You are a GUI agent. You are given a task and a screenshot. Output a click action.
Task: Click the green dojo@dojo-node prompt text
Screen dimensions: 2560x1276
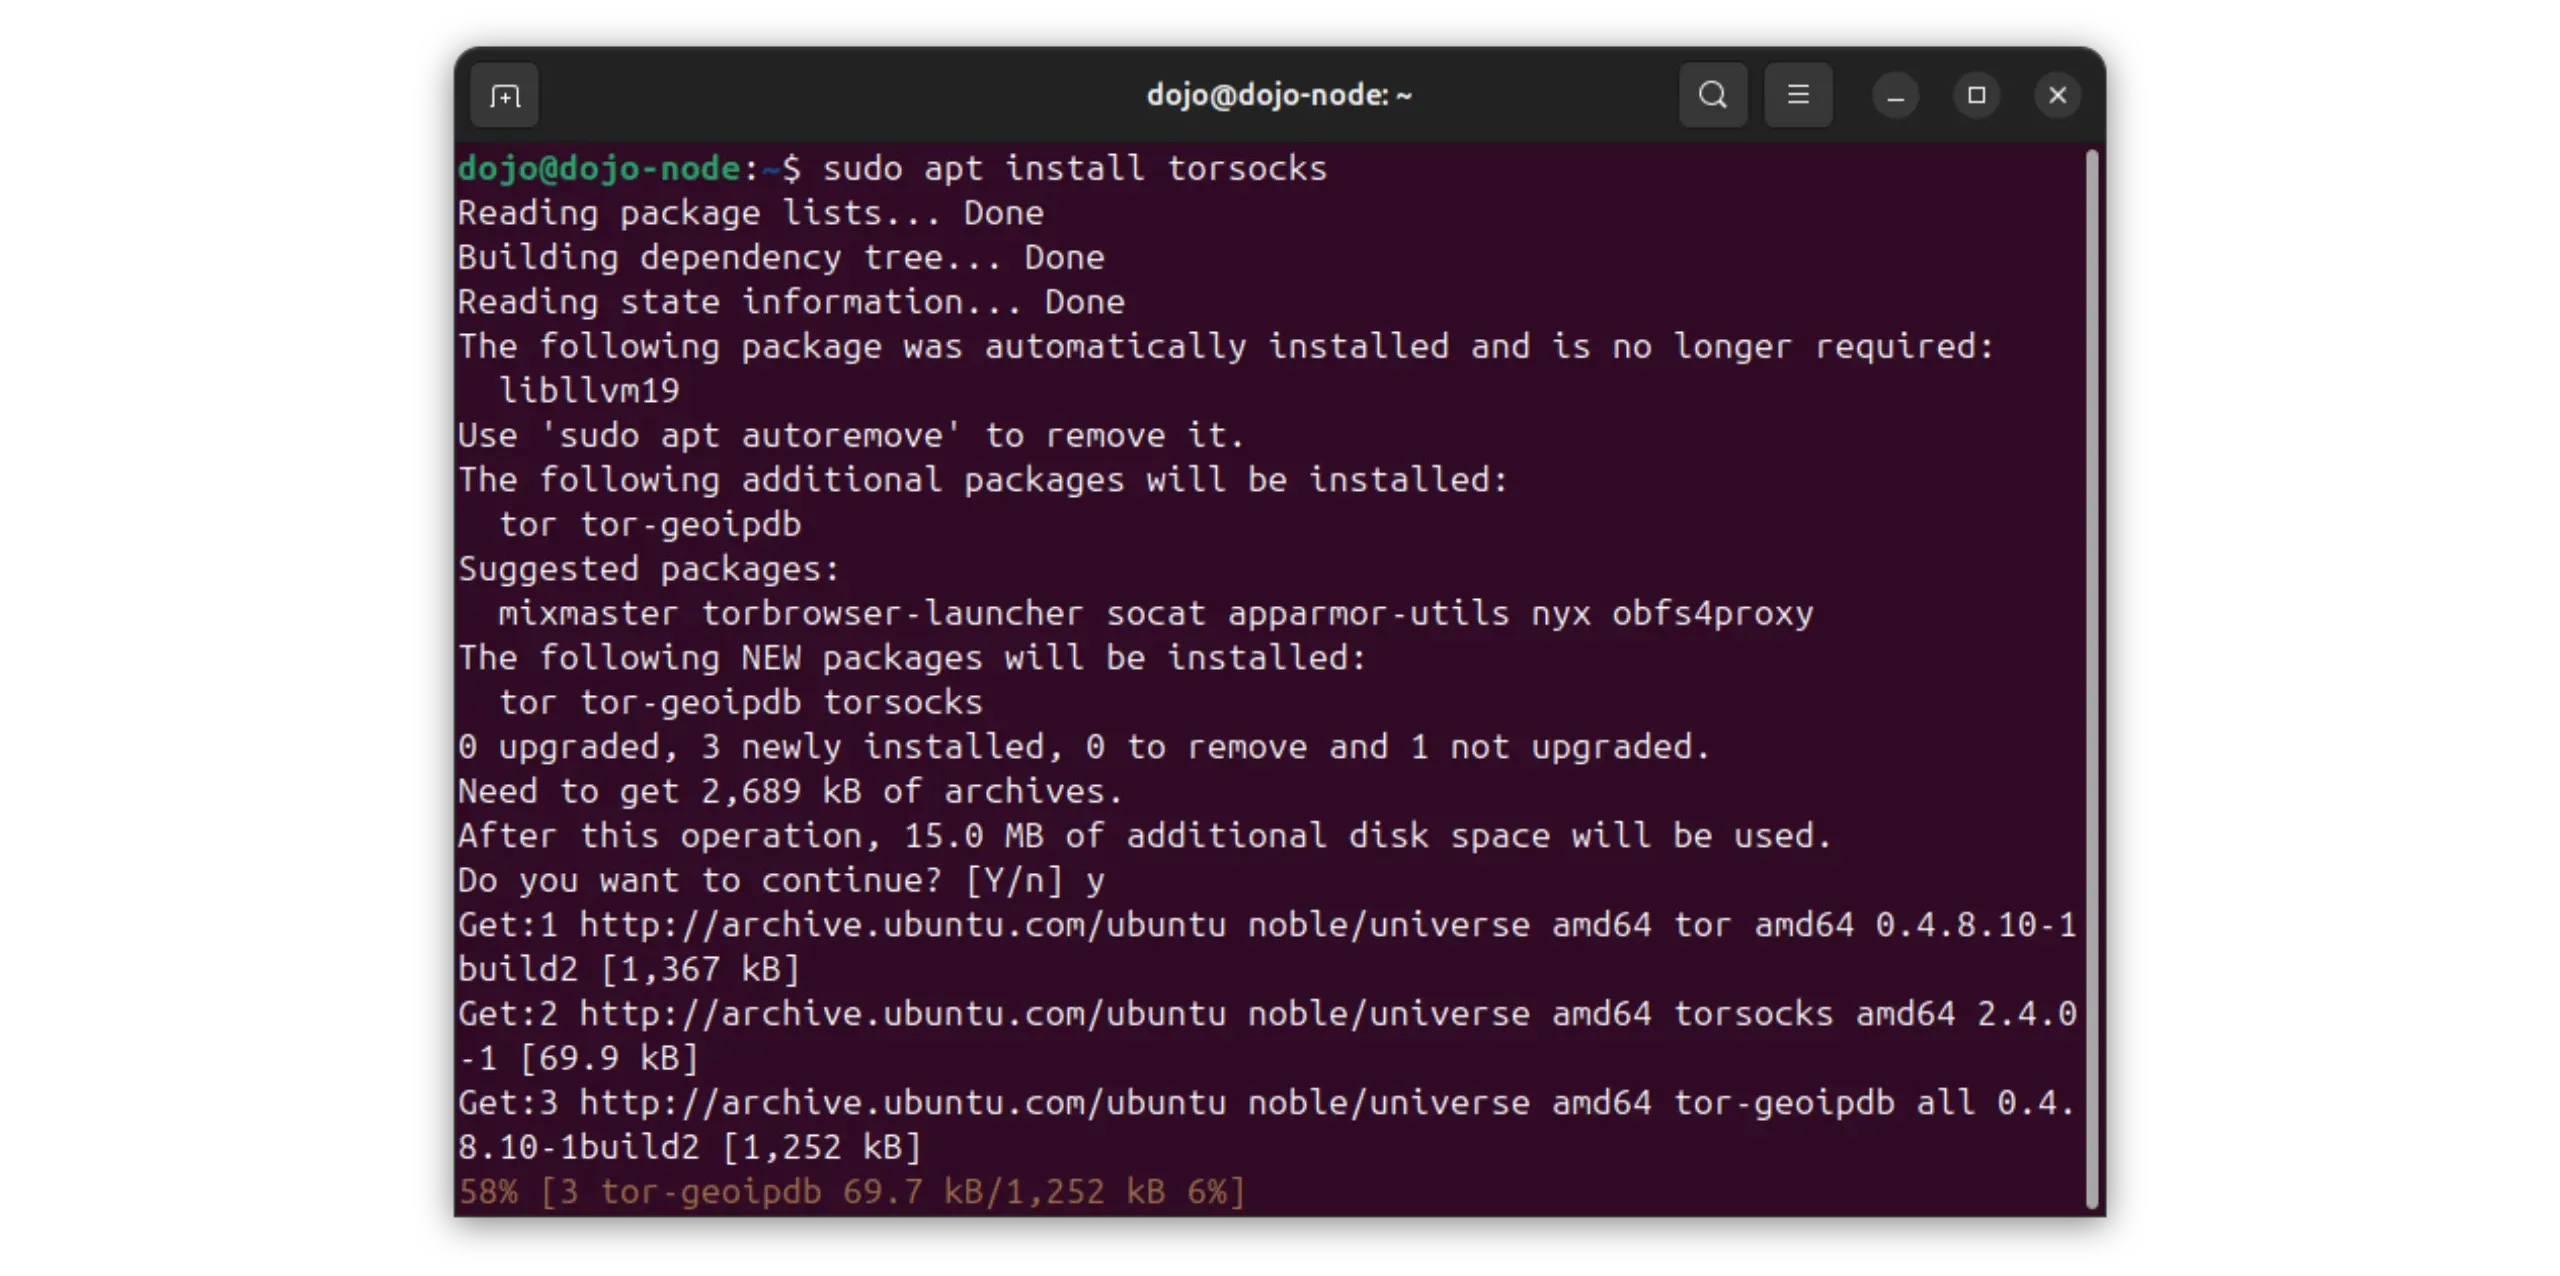(x=599, y=169)
